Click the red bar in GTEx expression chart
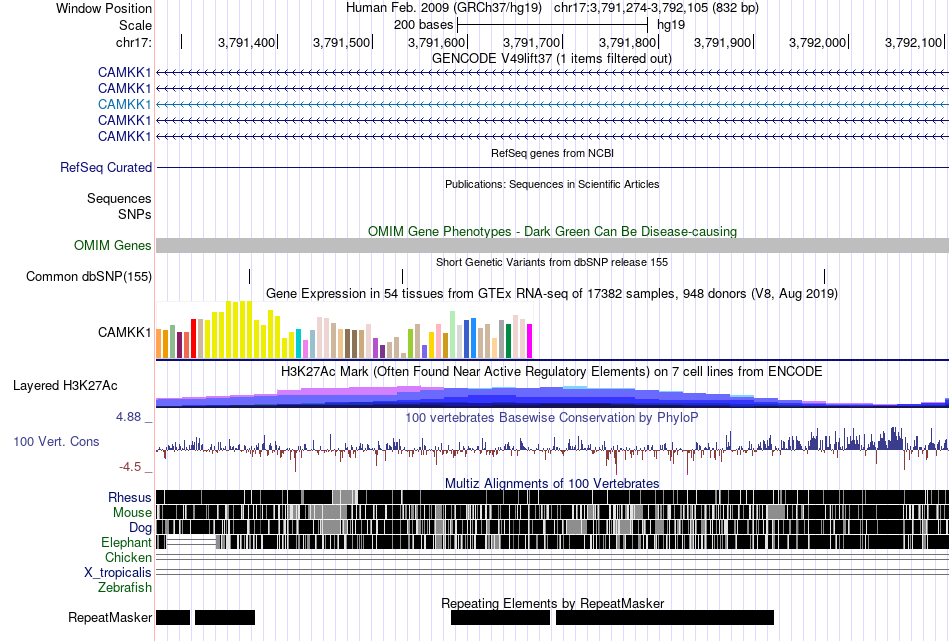950x641 pixels. tap(193, 339)
